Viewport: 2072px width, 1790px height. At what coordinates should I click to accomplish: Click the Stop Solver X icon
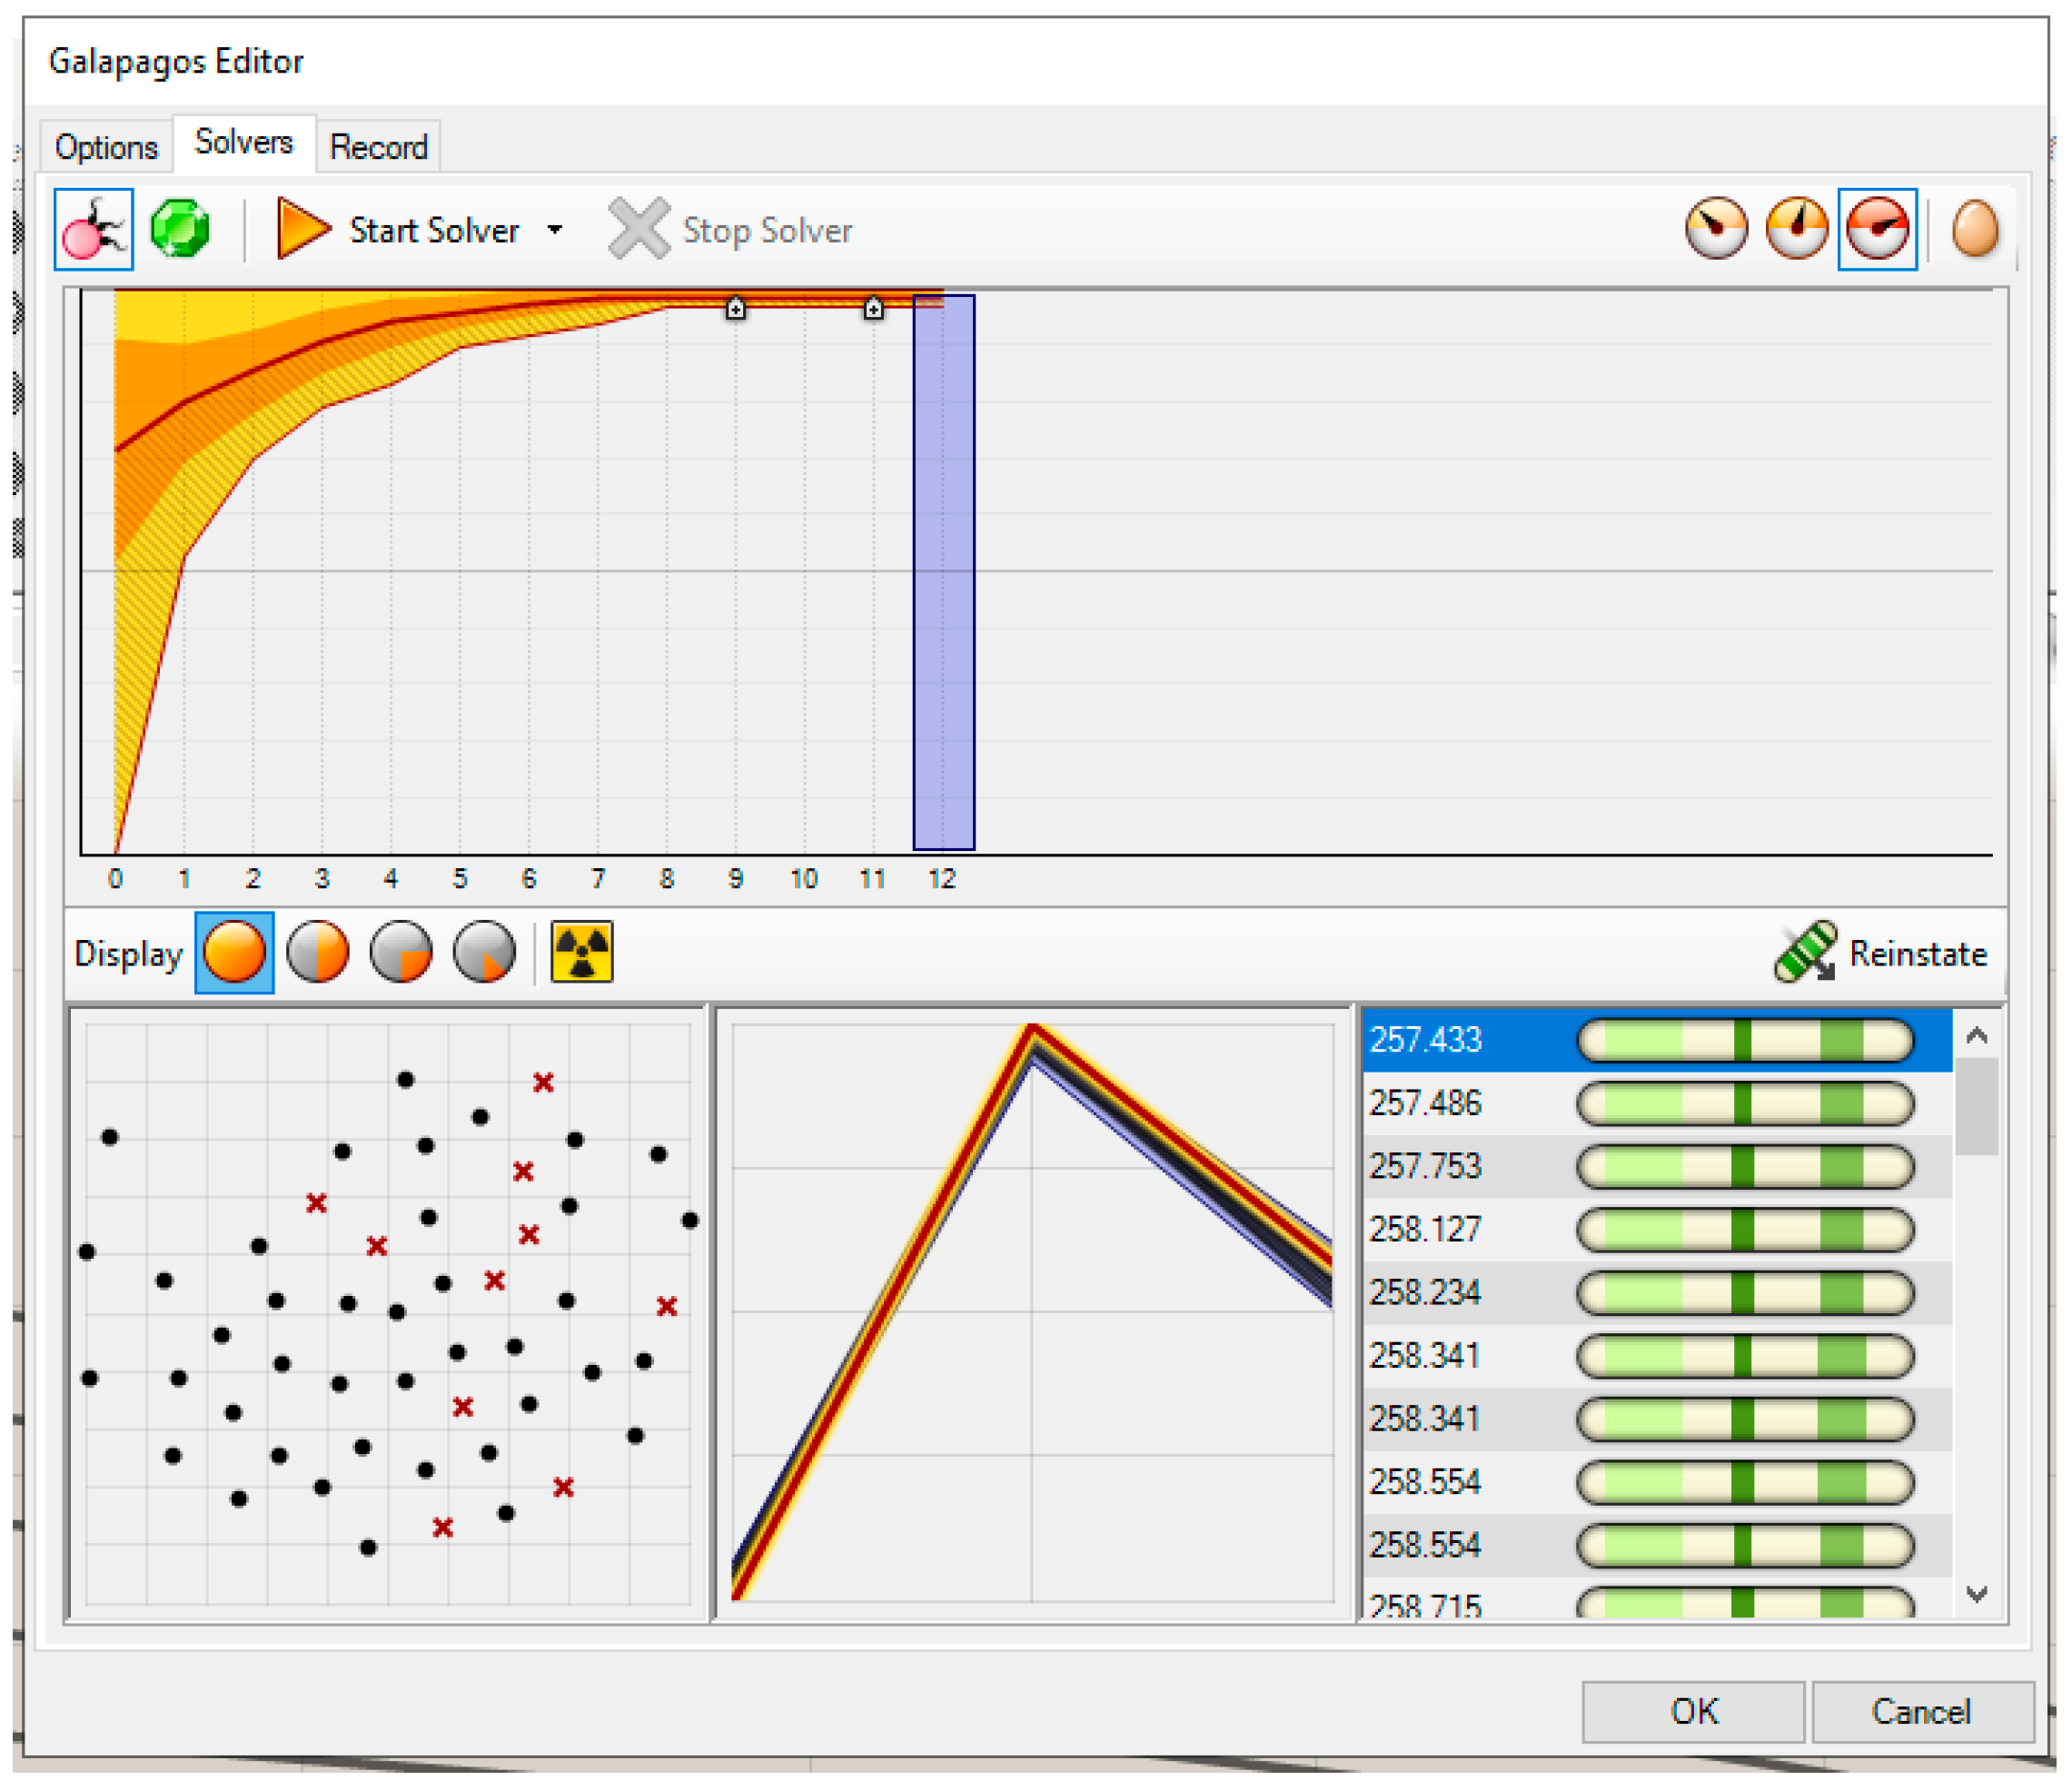[638, 229]
